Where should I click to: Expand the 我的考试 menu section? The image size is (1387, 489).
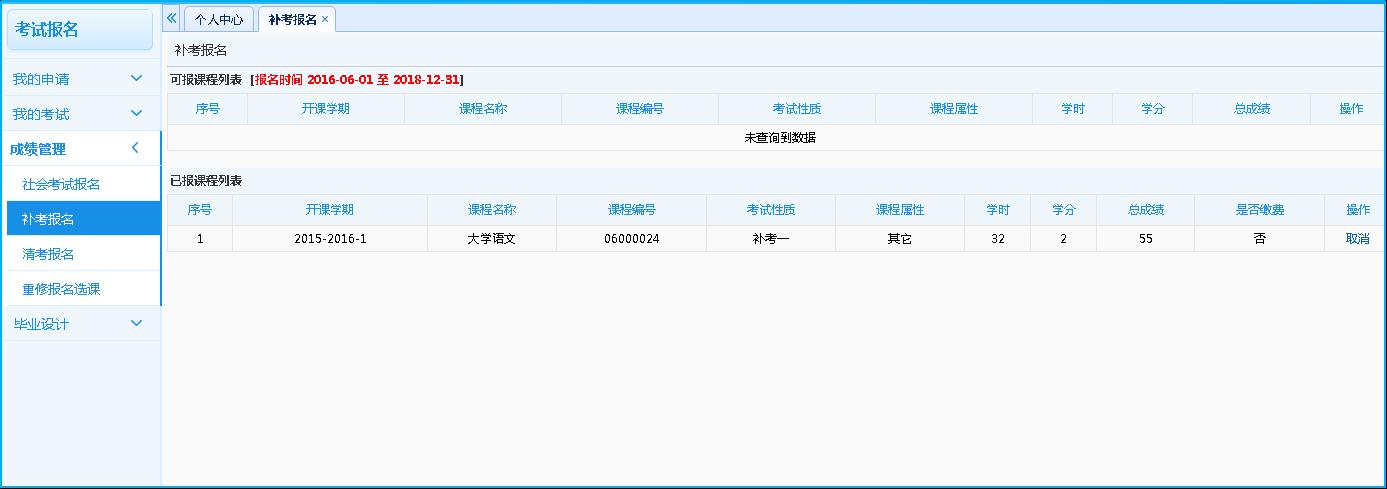click(x=80, y=114)
